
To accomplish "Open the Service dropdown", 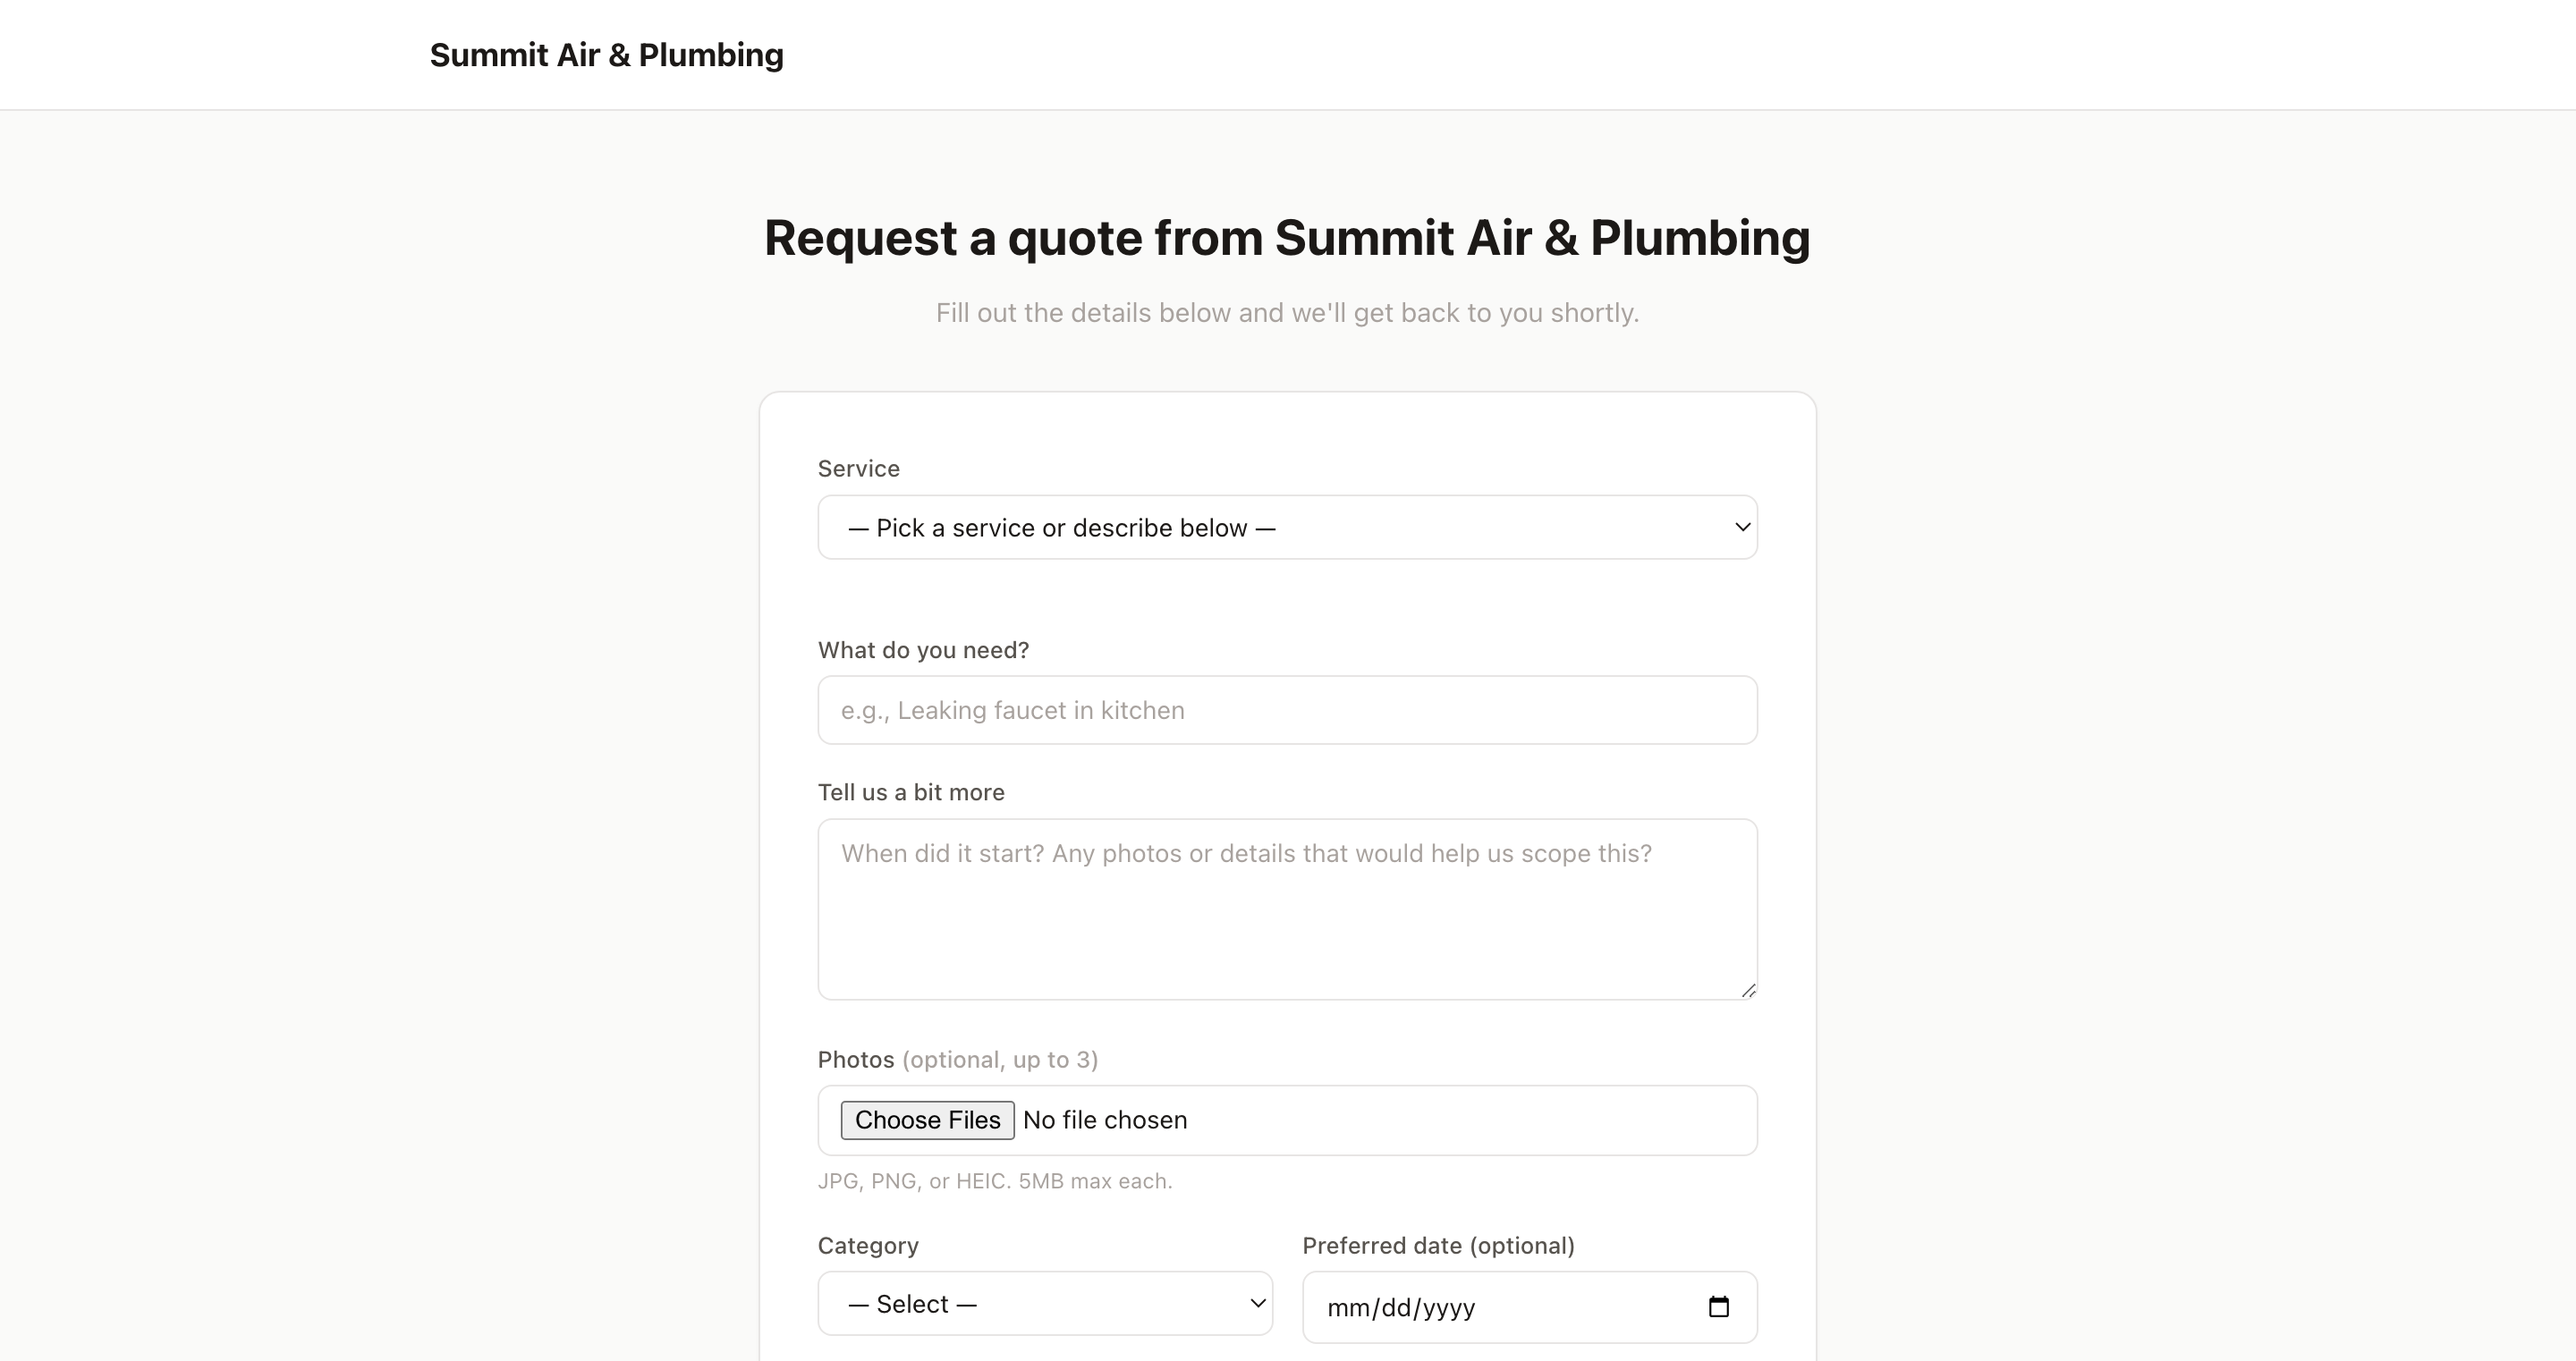I will tap(1287, 527).
